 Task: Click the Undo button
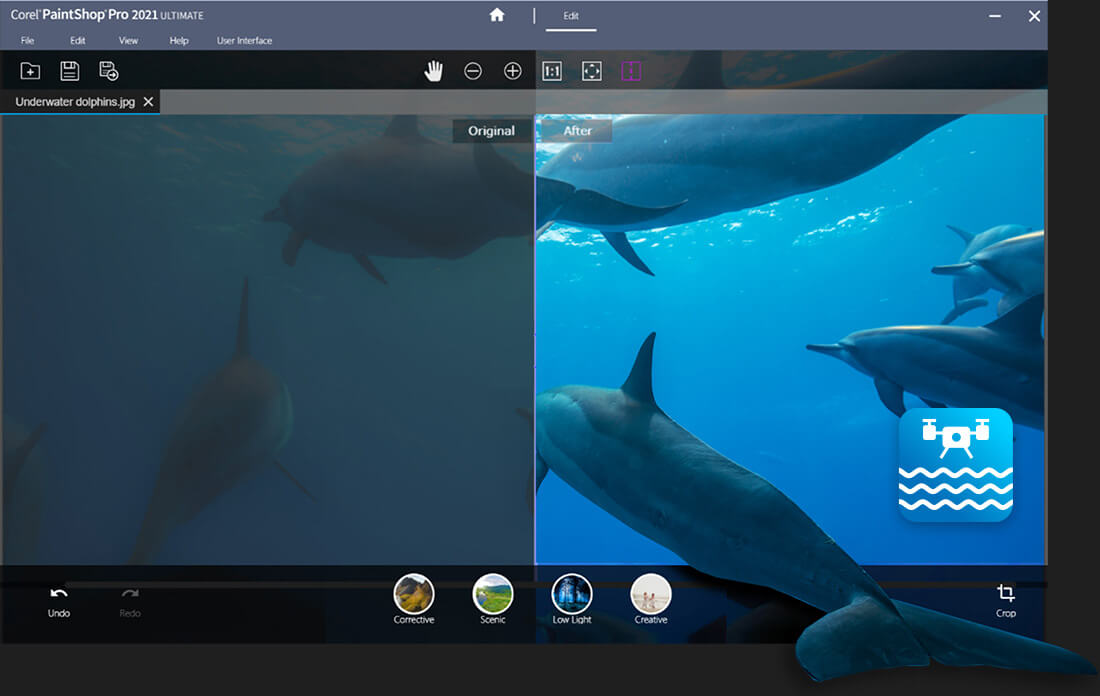click(59, 600)
